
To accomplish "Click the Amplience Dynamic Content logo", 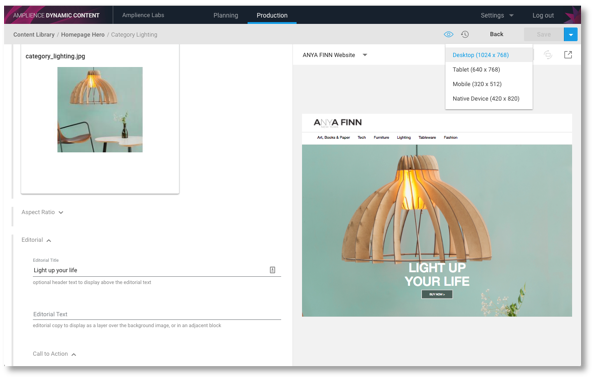I will coord(56,16).
